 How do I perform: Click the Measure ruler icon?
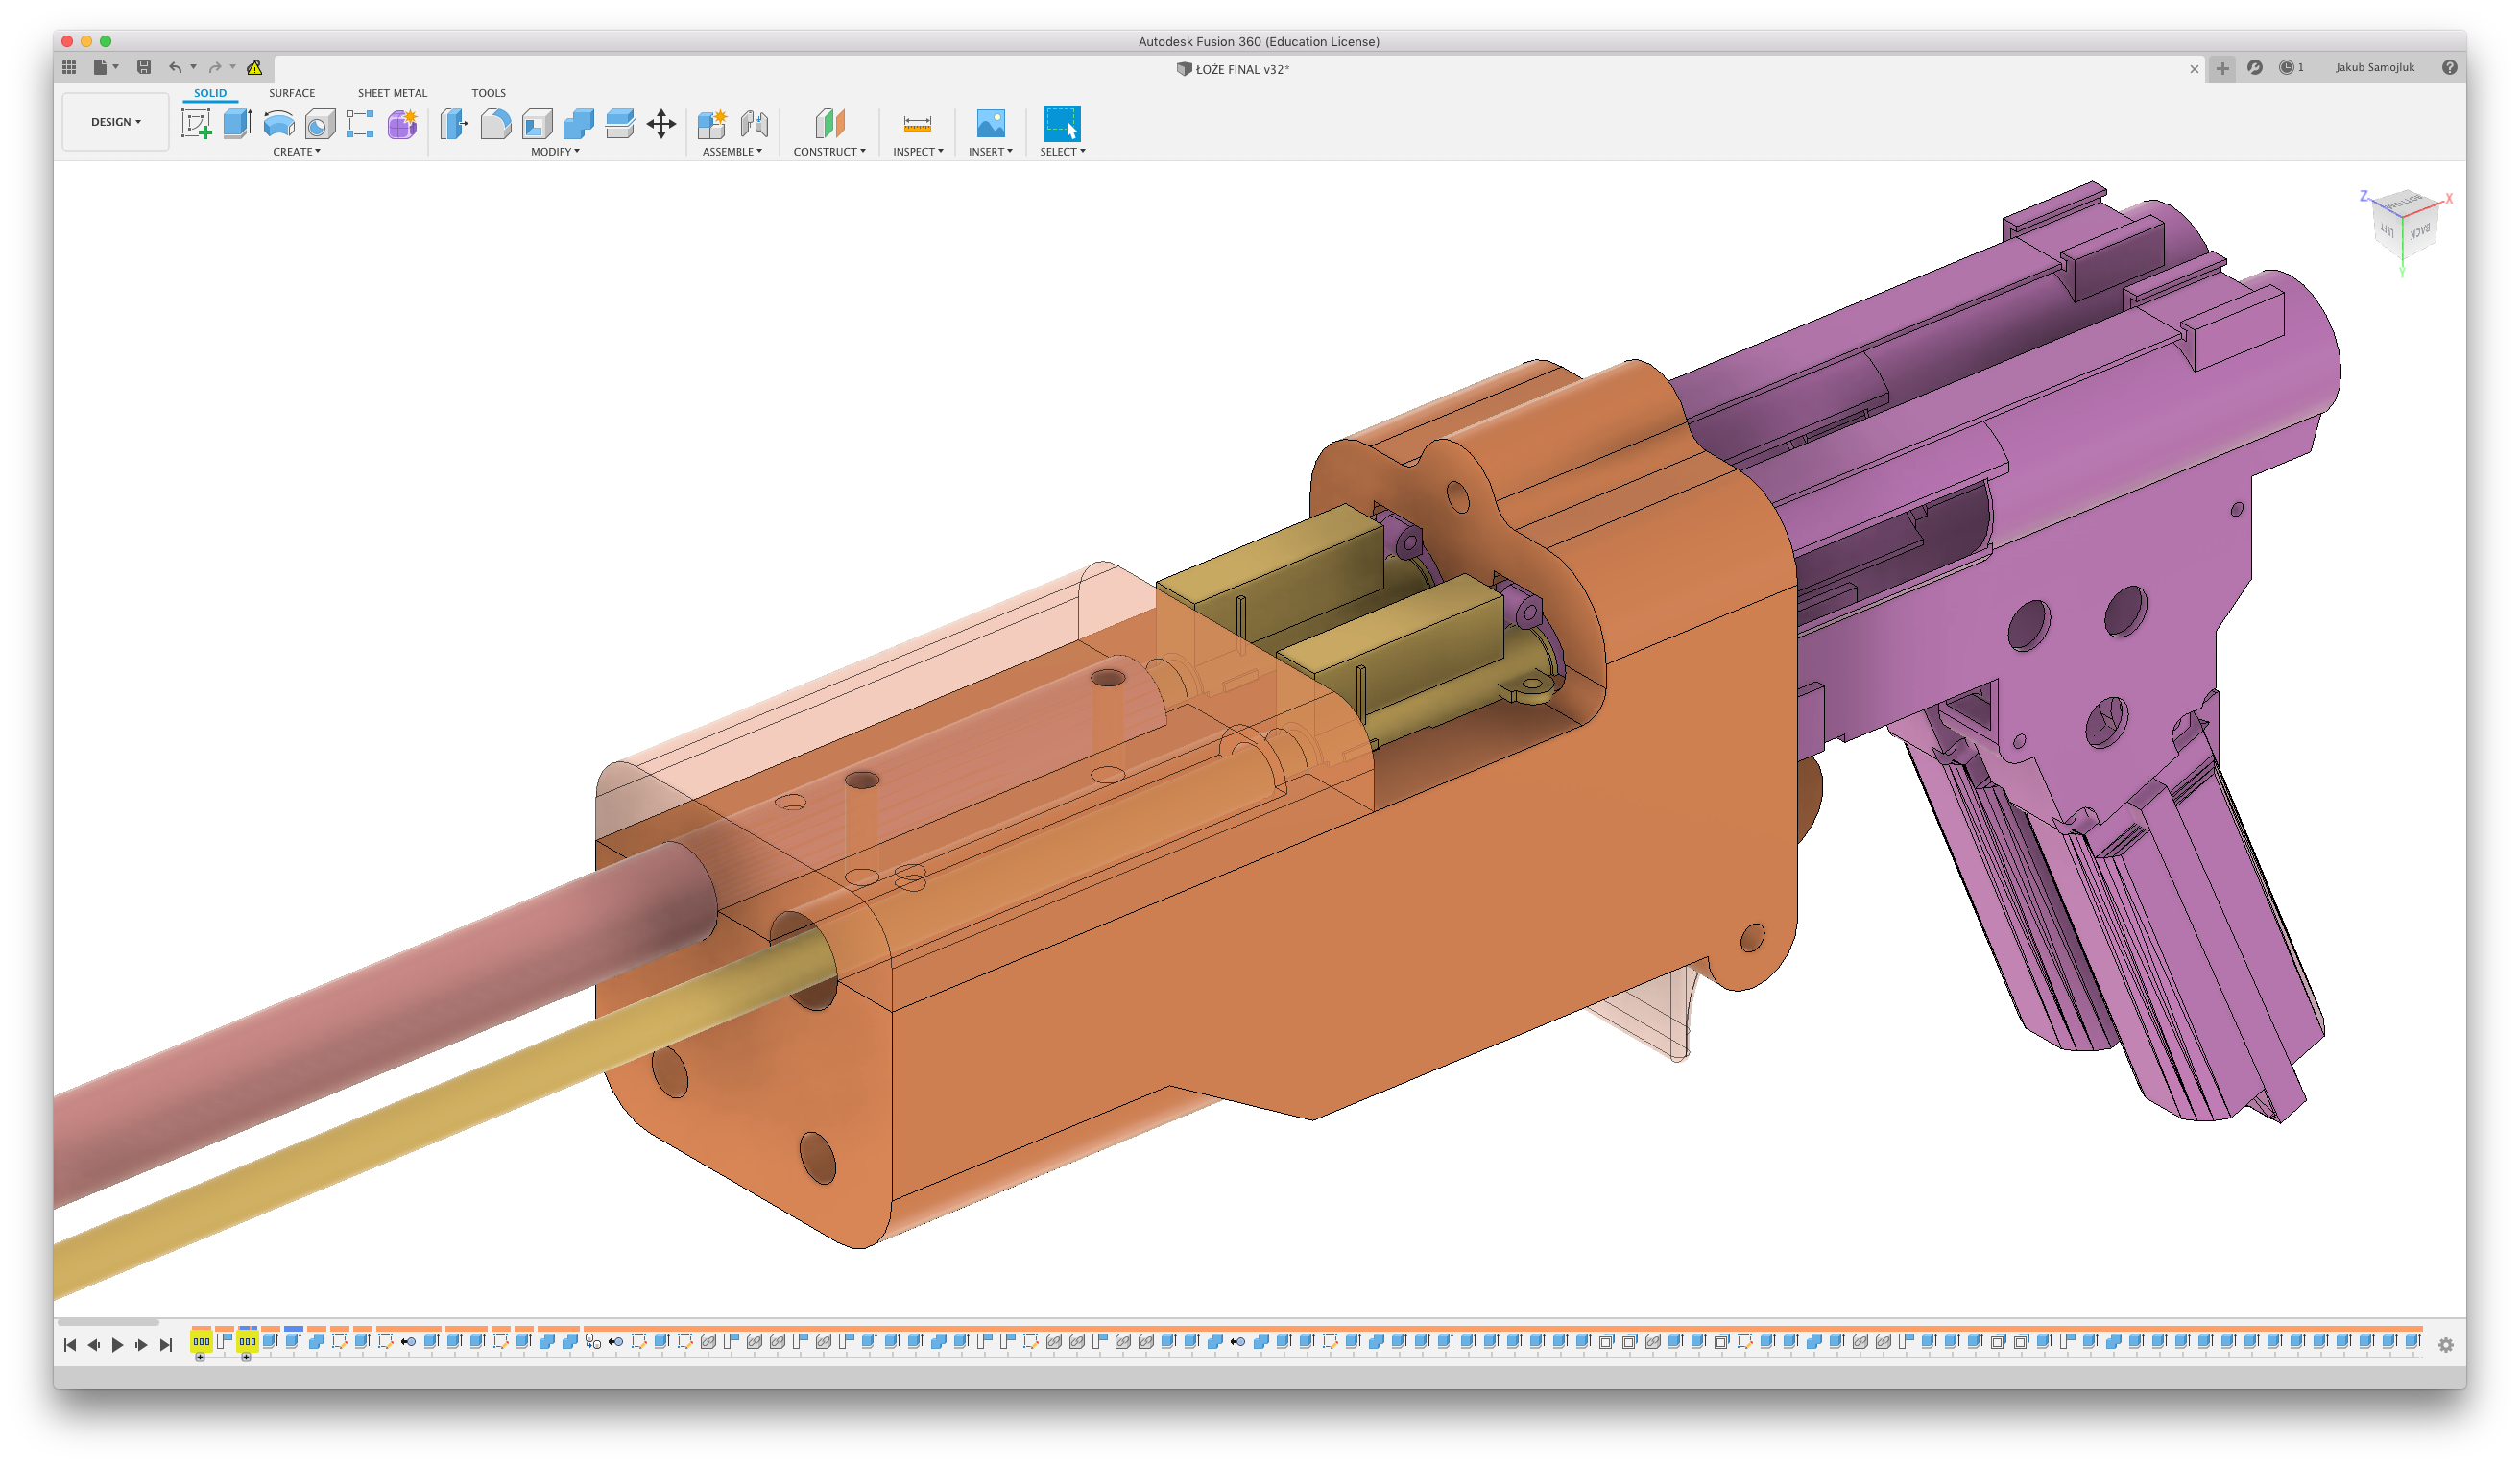click(917, 124)
